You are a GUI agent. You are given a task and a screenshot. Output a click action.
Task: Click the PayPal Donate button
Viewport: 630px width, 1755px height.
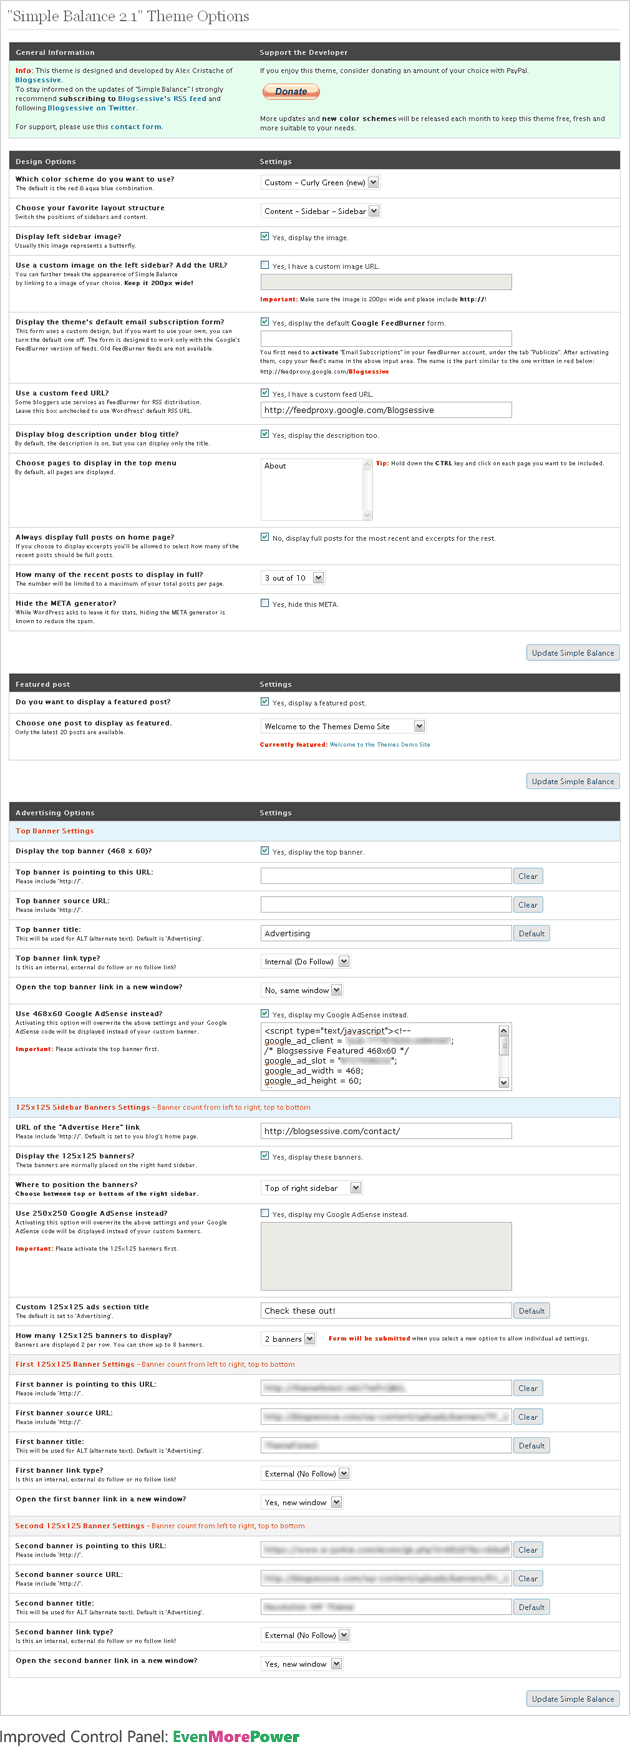click(291, 91)
